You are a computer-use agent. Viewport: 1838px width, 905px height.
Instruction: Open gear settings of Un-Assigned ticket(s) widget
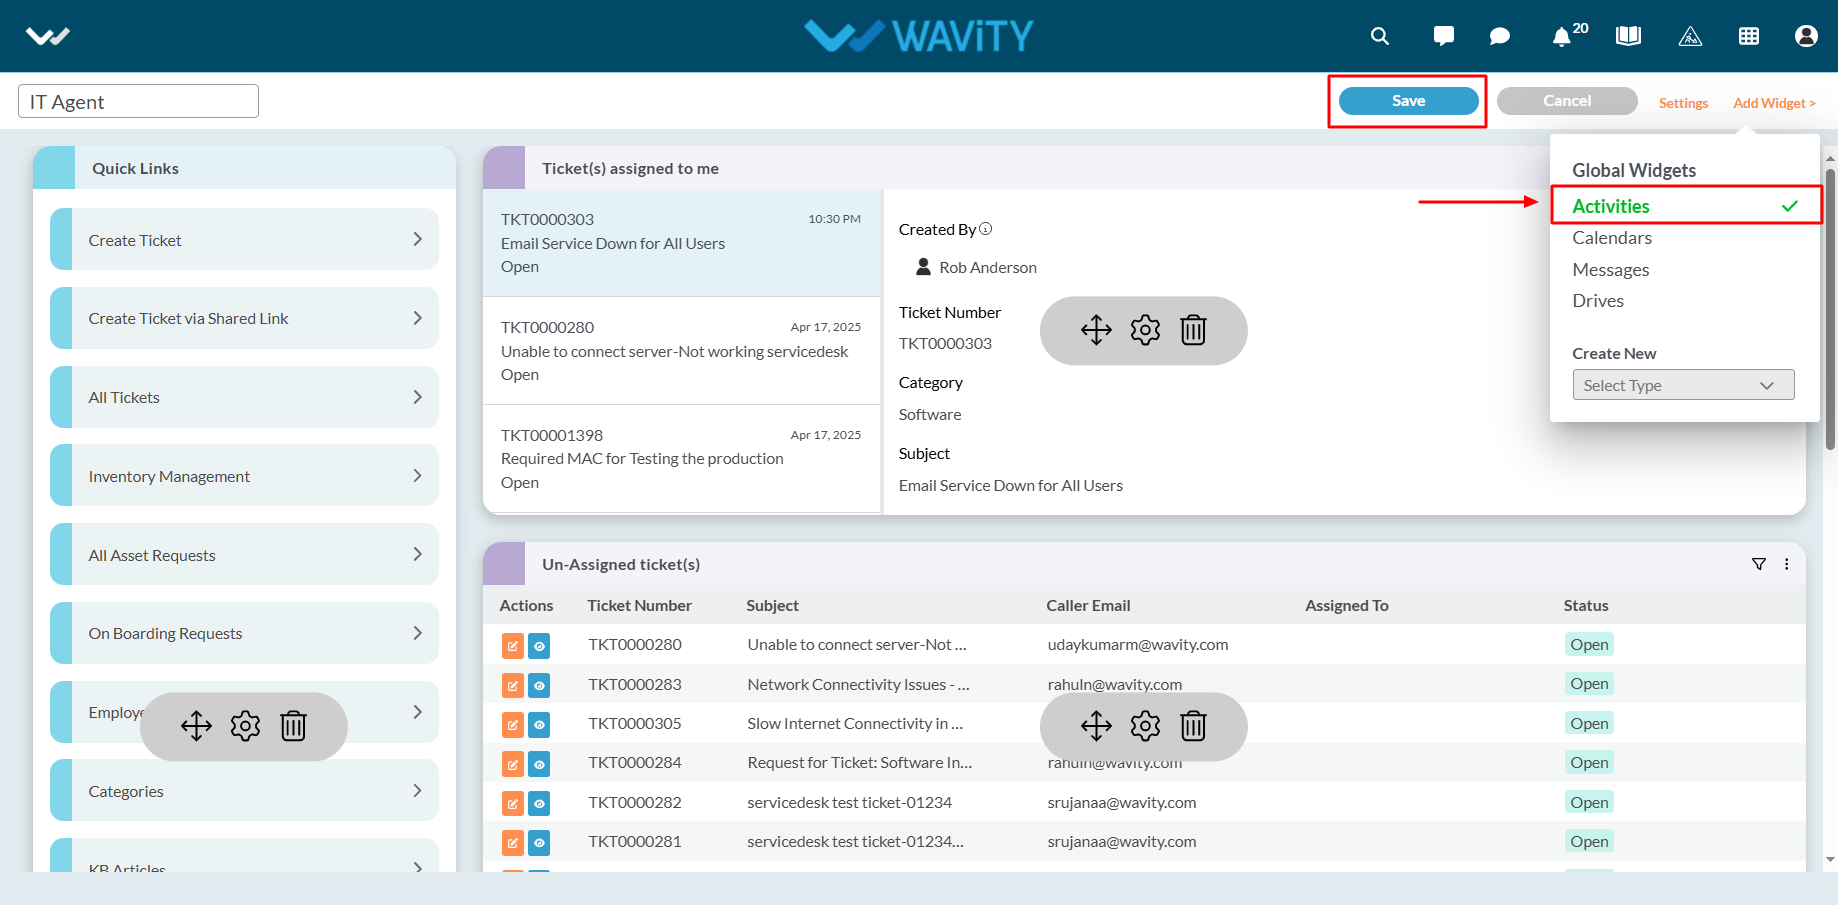pos(1145,726)
